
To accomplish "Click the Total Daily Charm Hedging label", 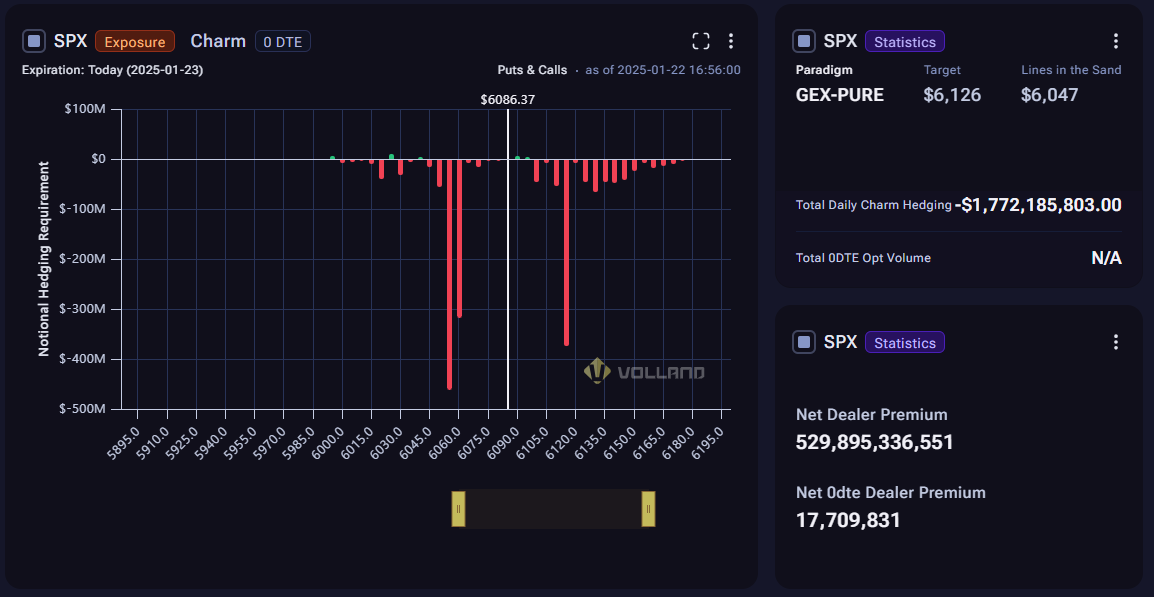I will tap(874, 205).
